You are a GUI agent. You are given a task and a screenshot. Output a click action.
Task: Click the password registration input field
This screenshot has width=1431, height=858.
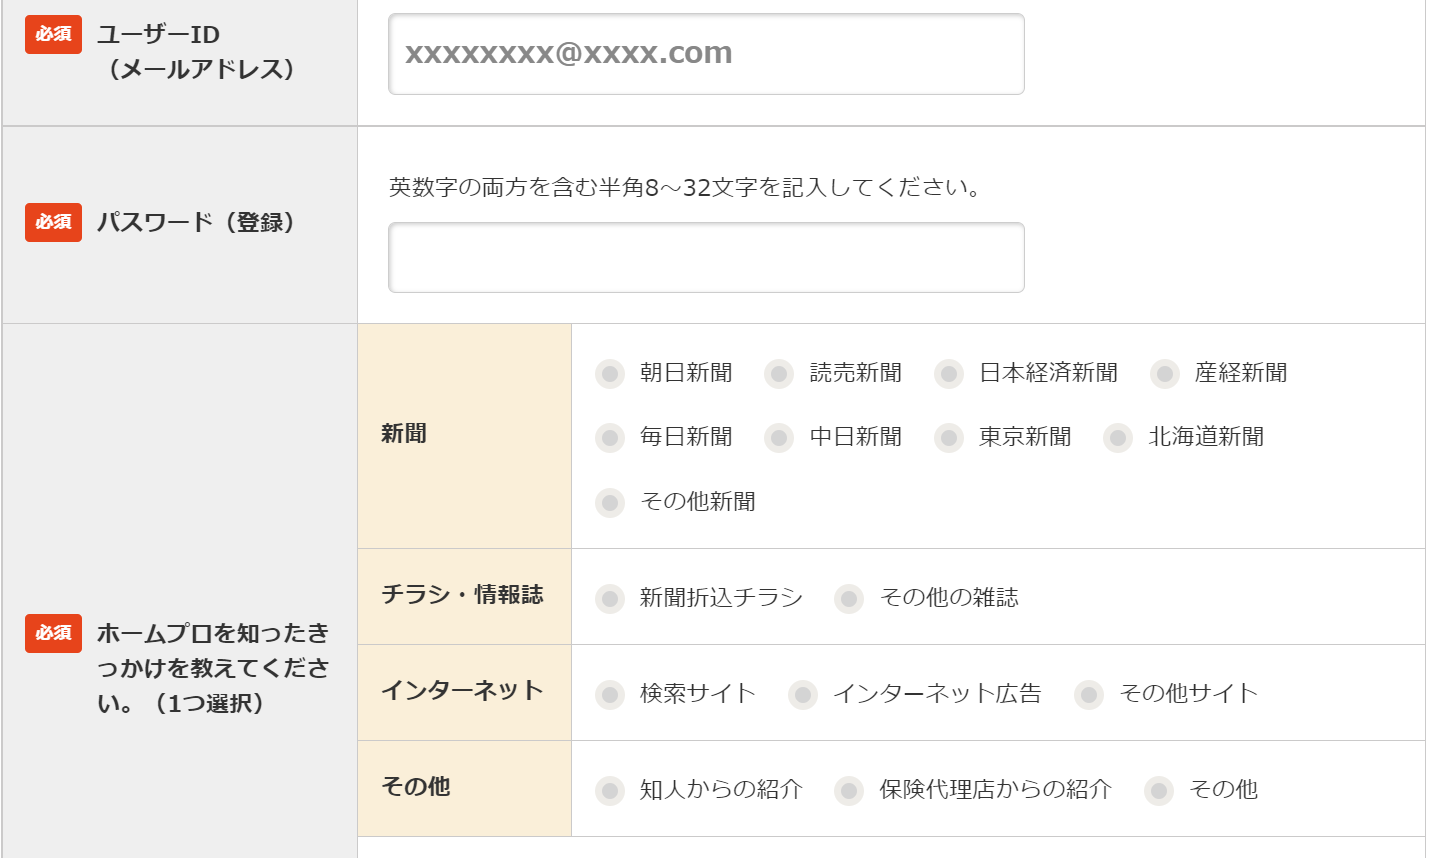pos(706,258)
